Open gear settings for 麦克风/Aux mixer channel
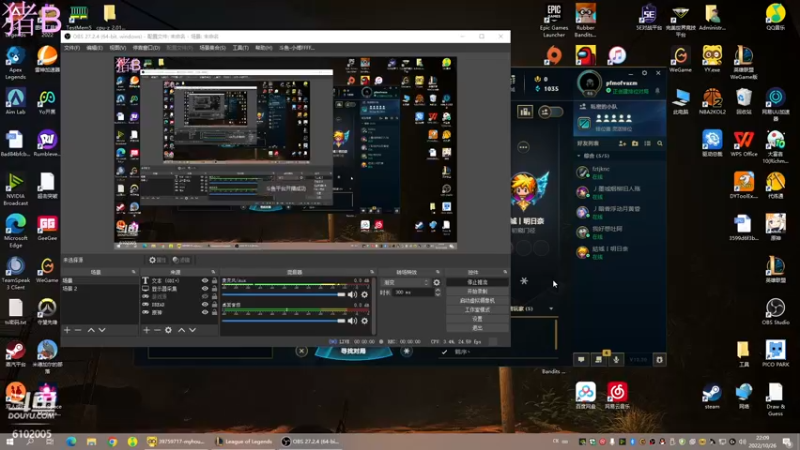 tap(364, 294)
